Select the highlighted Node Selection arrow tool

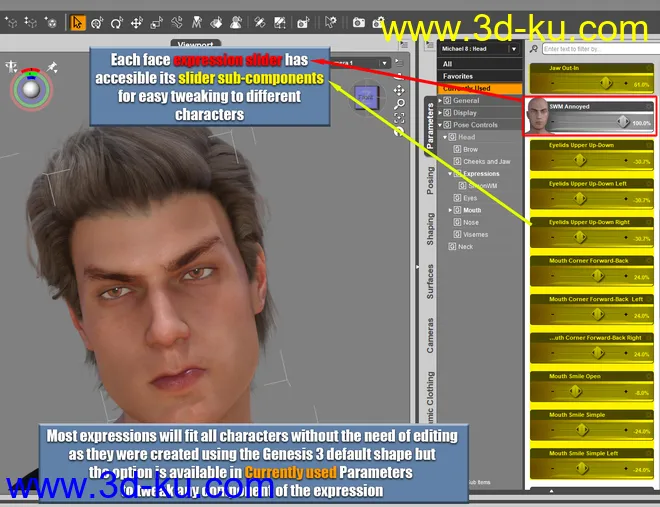click(x=77, y=21)
